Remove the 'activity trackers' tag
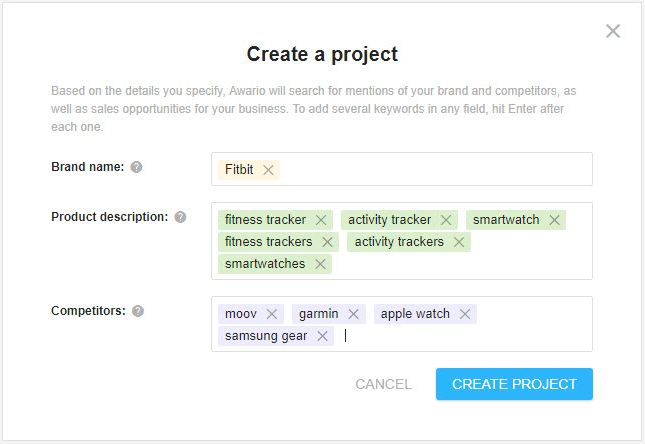 459,242
